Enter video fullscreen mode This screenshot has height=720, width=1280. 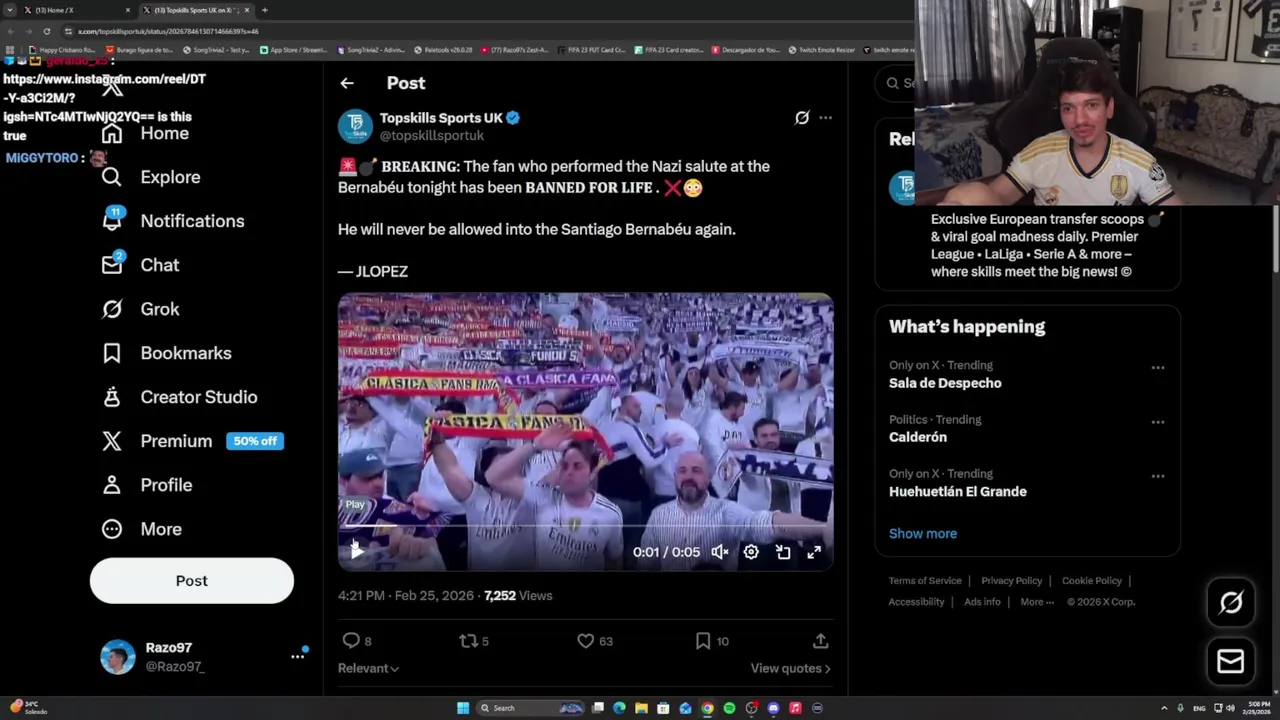pos(814,552)
